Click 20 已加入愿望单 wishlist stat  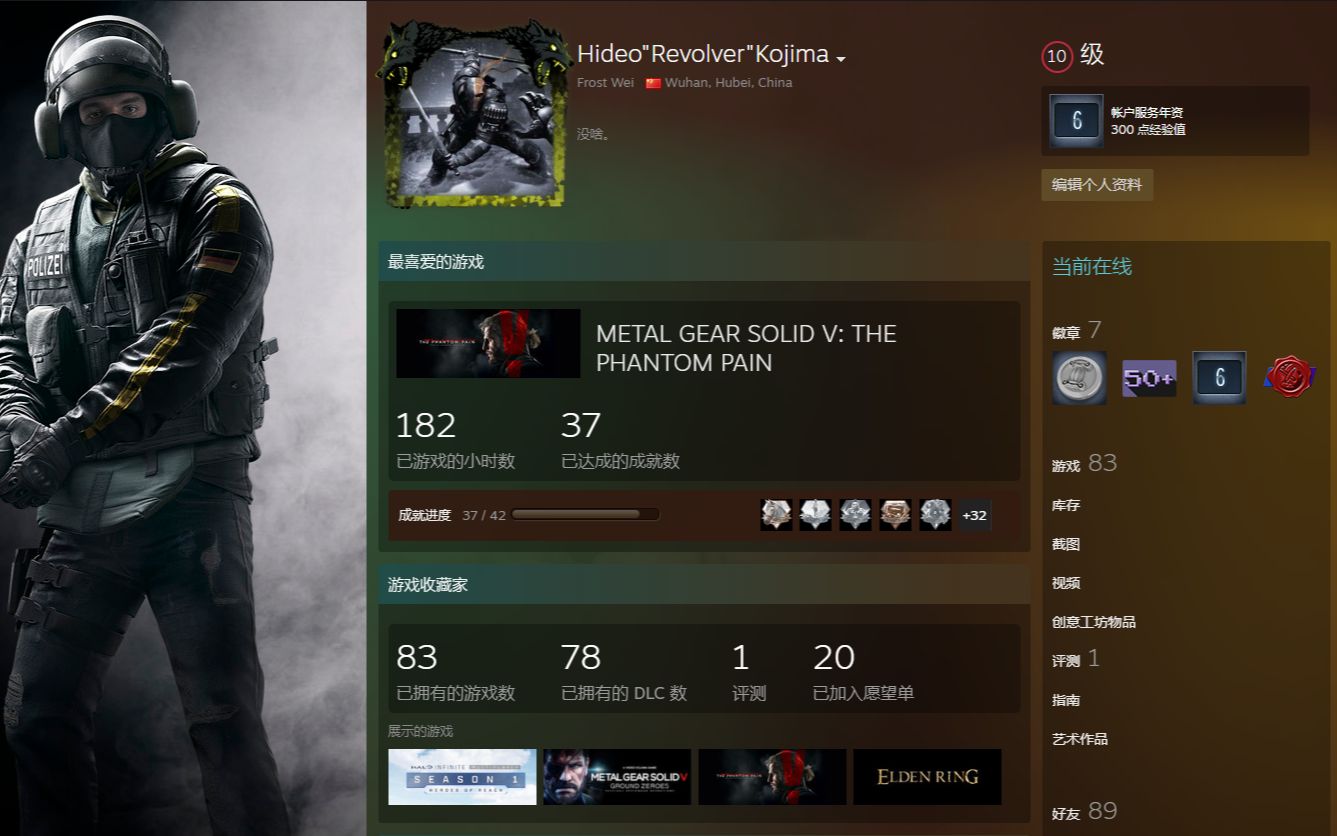click(863, 671)
